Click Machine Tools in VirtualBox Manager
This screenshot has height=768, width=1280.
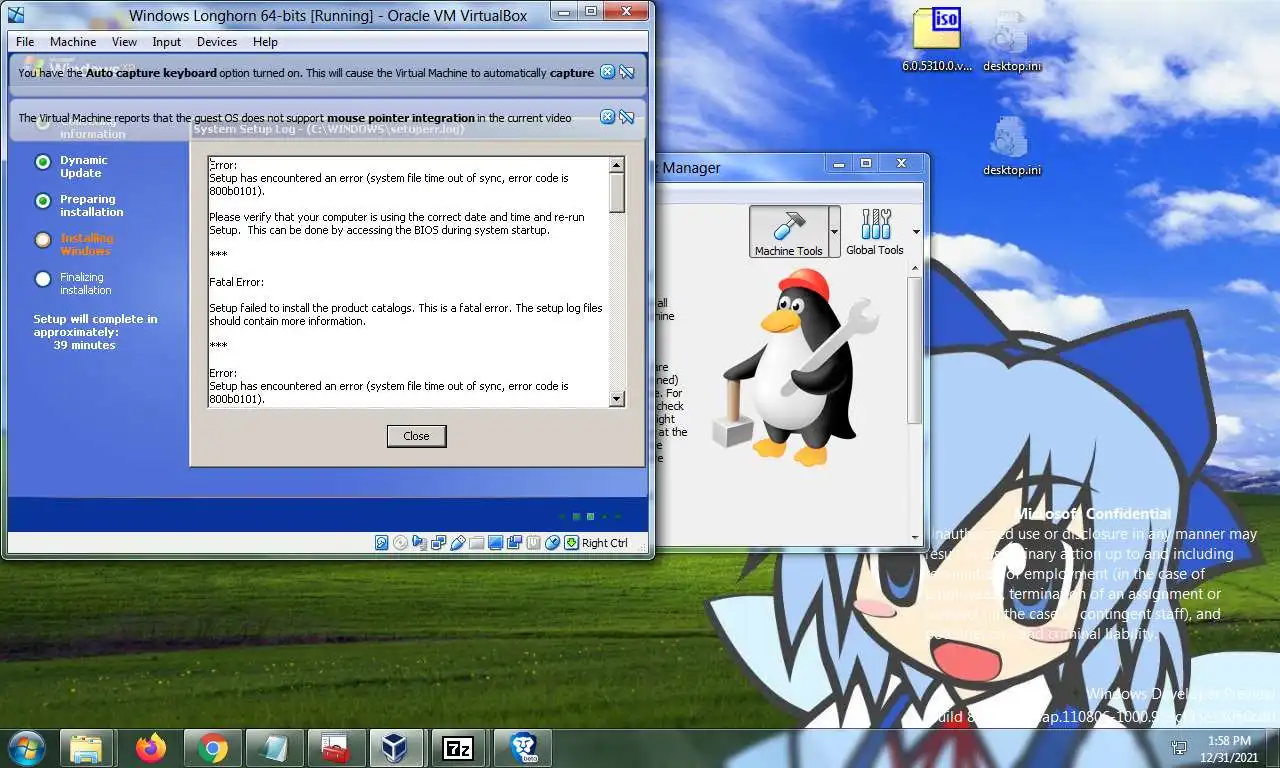789,232
